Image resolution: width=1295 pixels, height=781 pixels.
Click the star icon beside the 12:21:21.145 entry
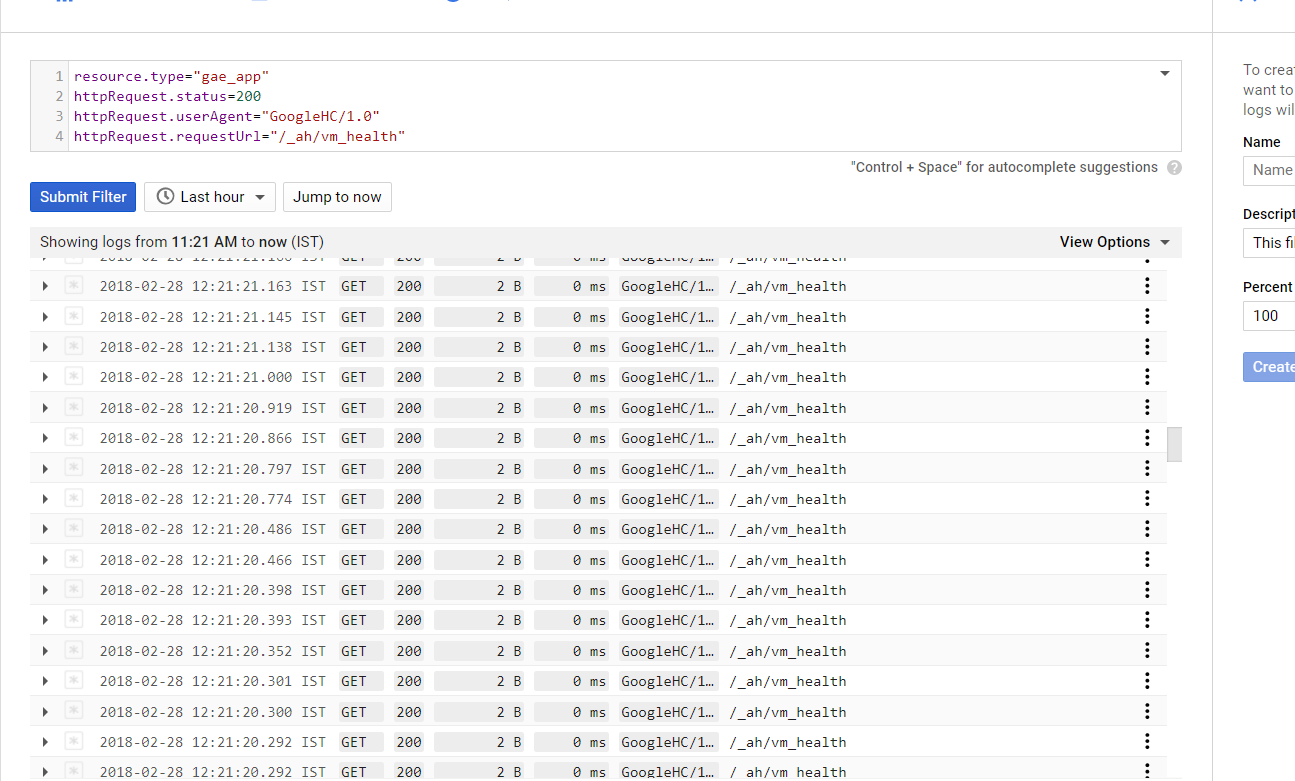click(74, 316)
